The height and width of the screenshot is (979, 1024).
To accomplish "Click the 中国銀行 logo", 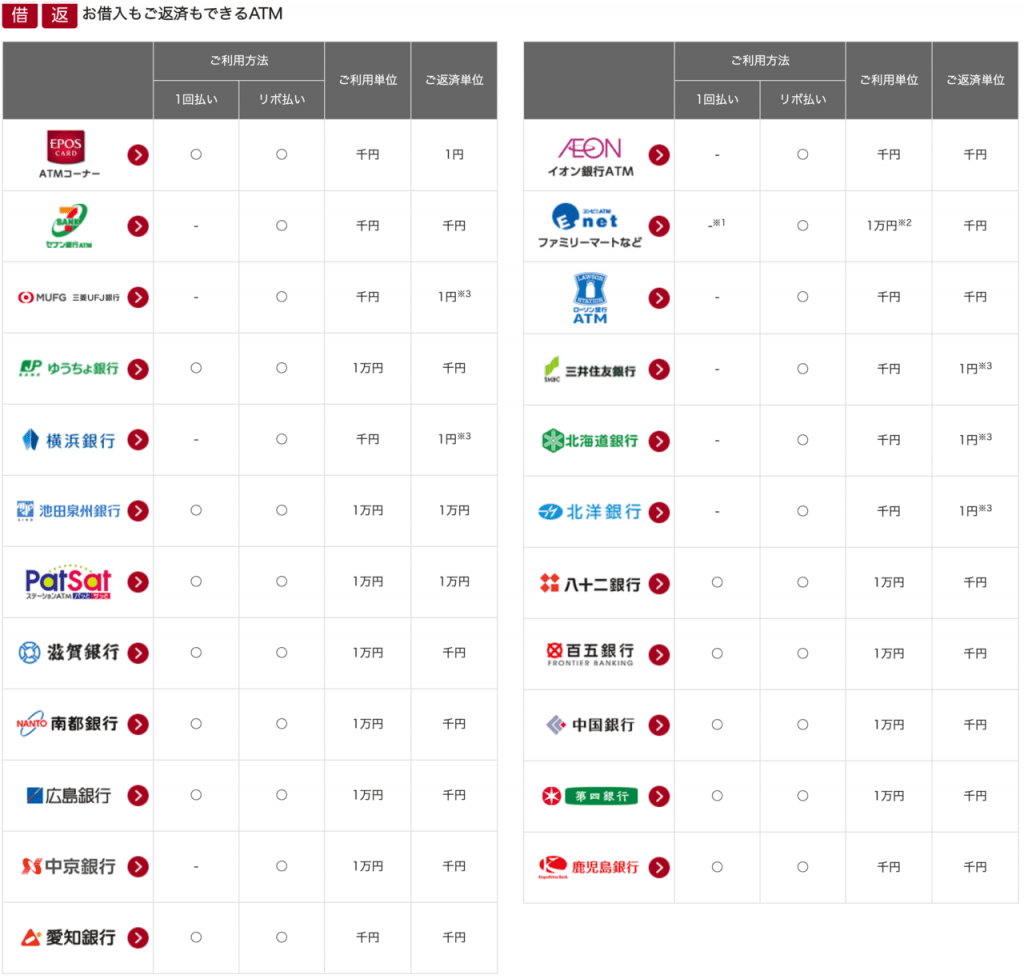I will pos(589,725).
